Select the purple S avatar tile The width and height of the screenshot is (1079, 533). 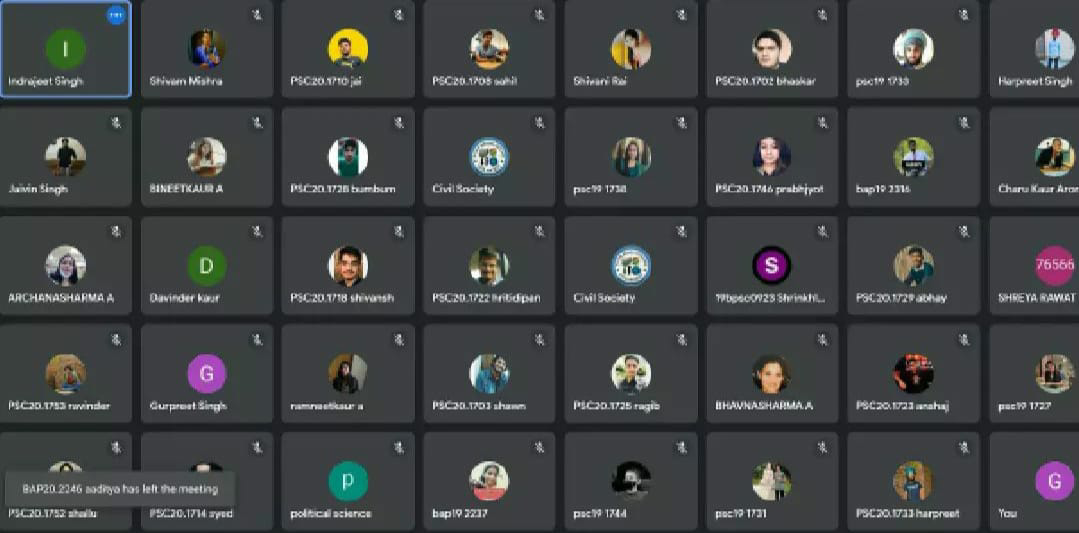771,265
